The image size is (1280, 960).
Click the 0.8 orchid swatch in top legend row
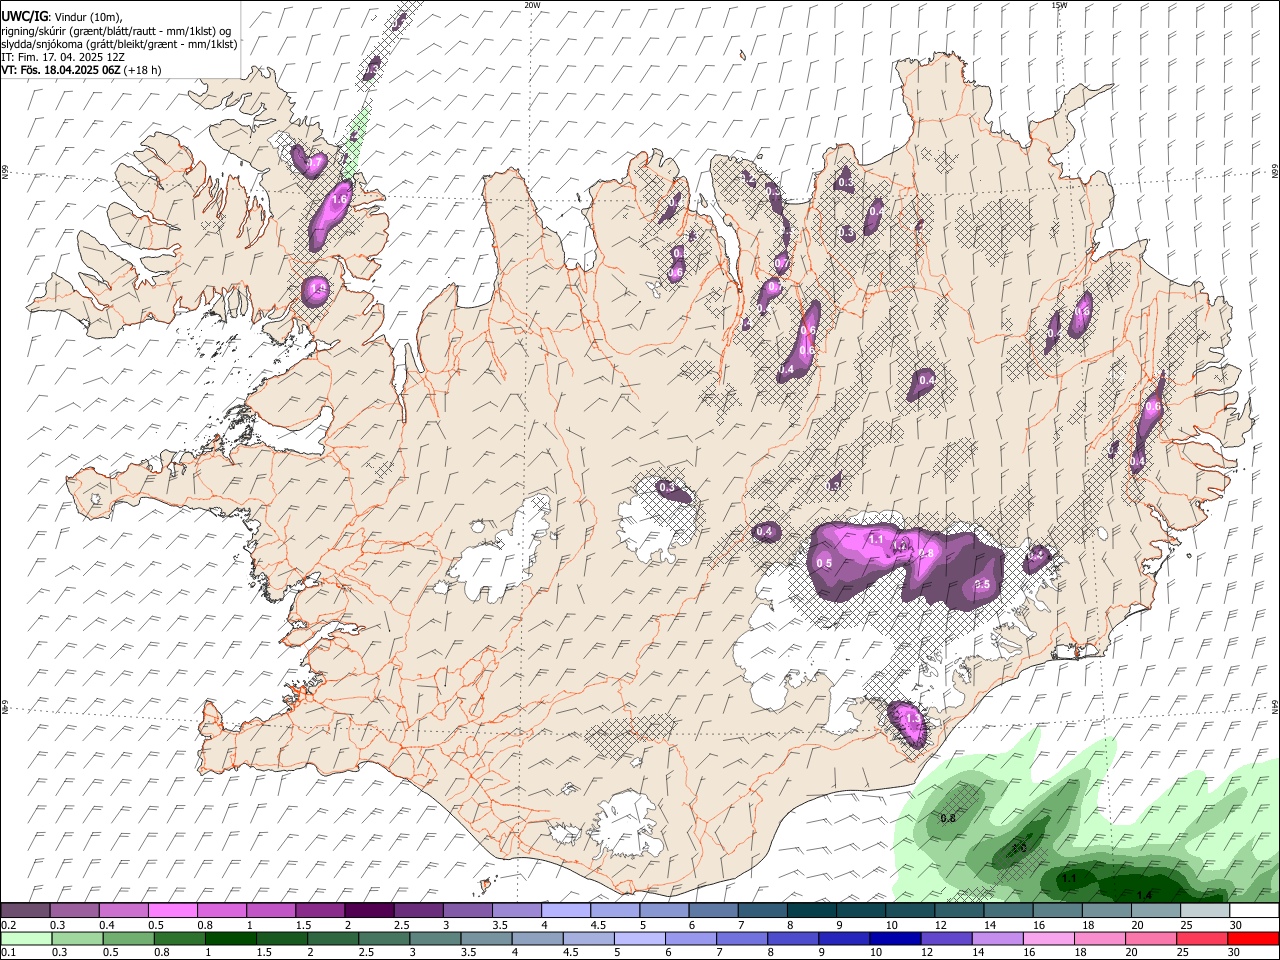222,910
